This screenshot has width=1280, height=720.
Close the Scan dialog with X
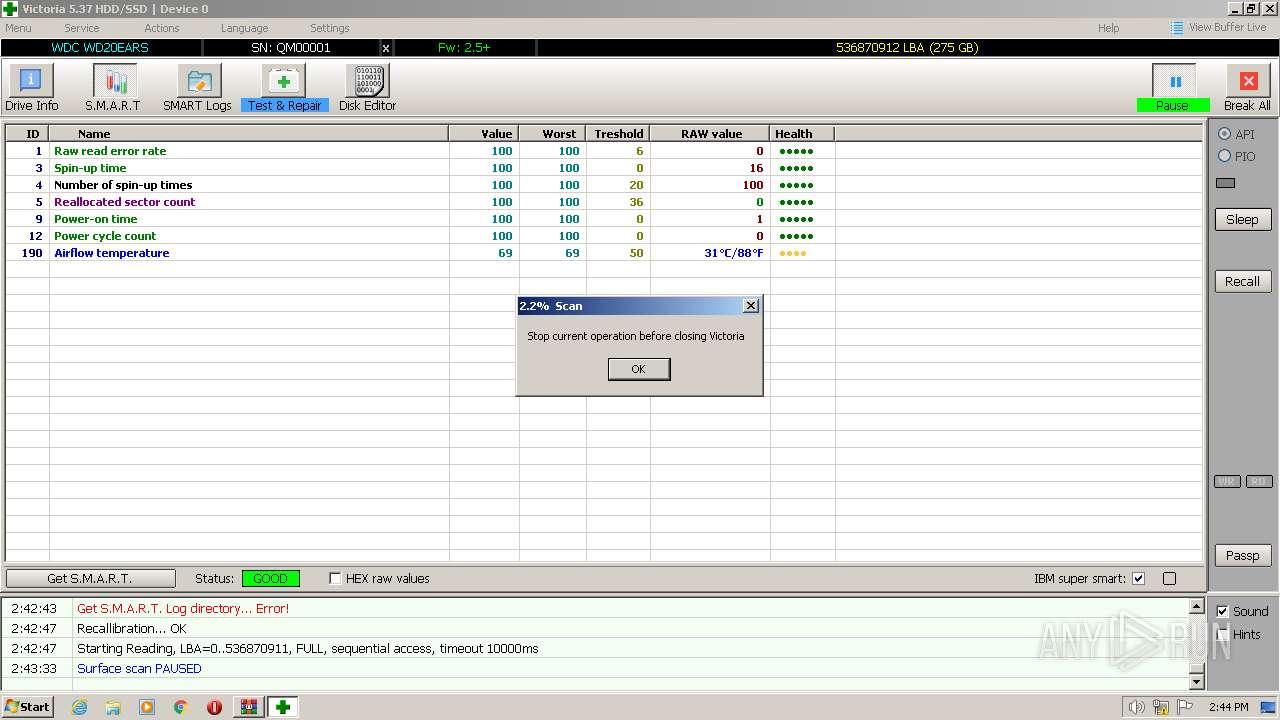pyautogui.click(x=751, y=305)
